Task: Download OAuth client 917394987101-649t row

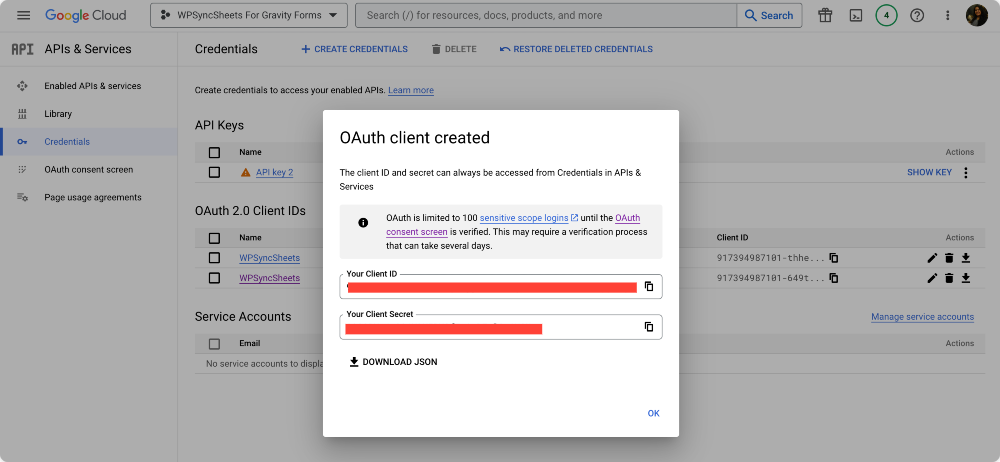Action: 966,278
